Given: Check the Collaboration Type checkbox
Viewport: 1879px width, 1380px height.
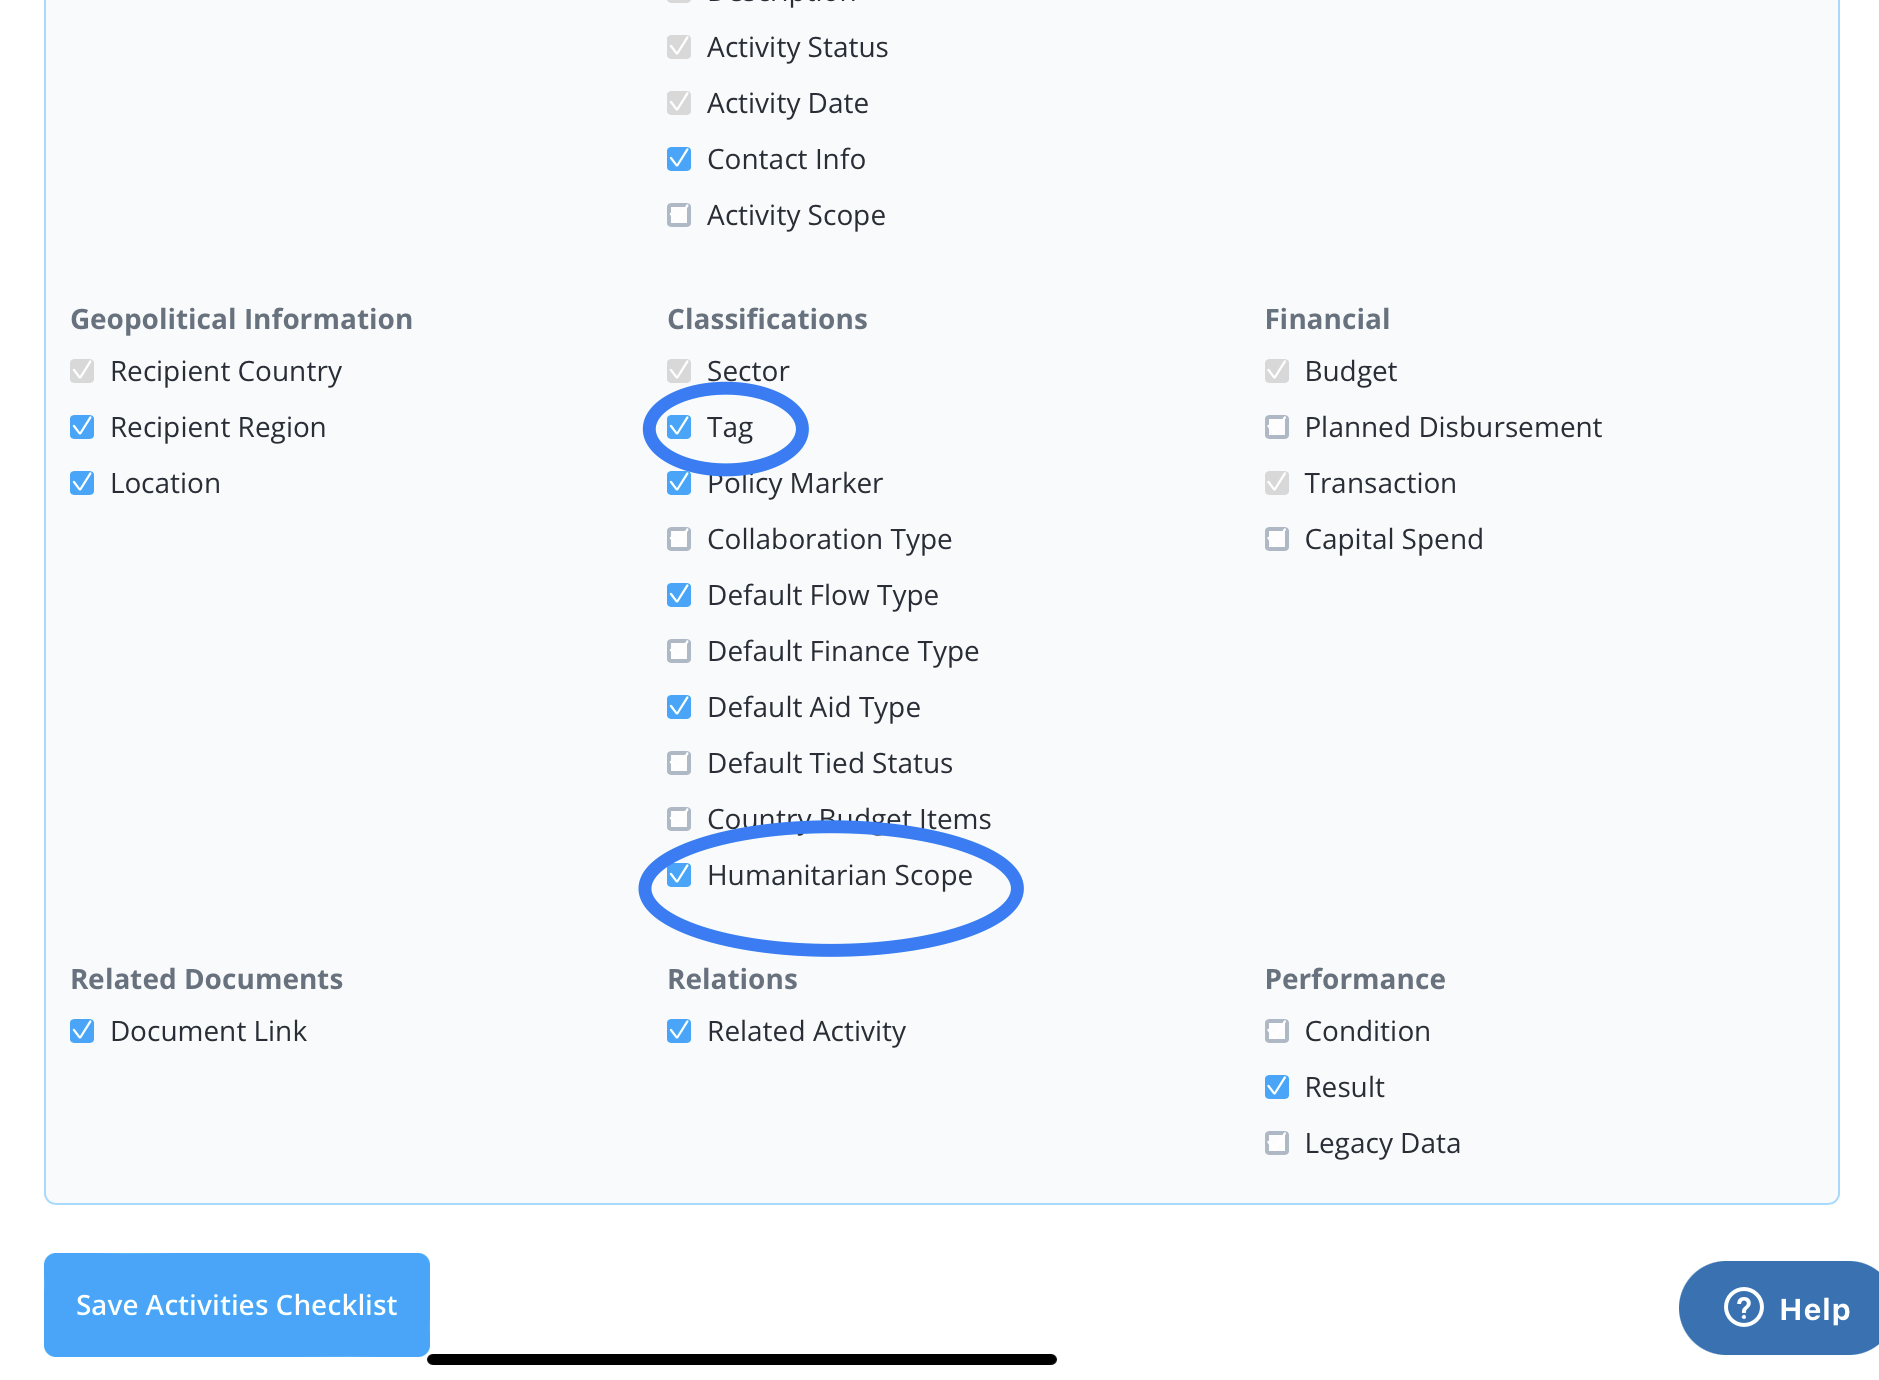Looking at the screenshot, I should [x=679, y=539].
